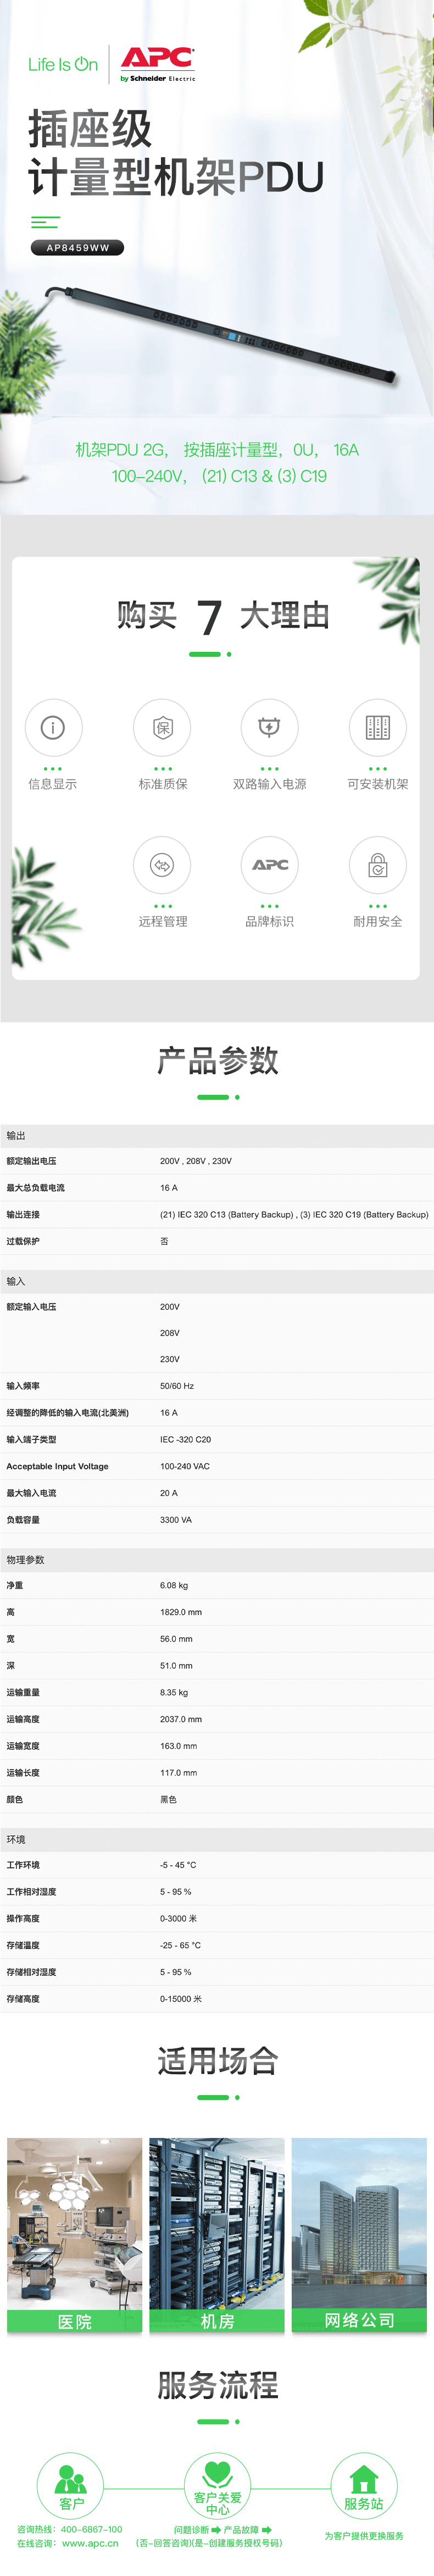Open the 机房 server room image
This screenshot has width=434, height=2576.
pyautogui.click(x=217, y=2235)
